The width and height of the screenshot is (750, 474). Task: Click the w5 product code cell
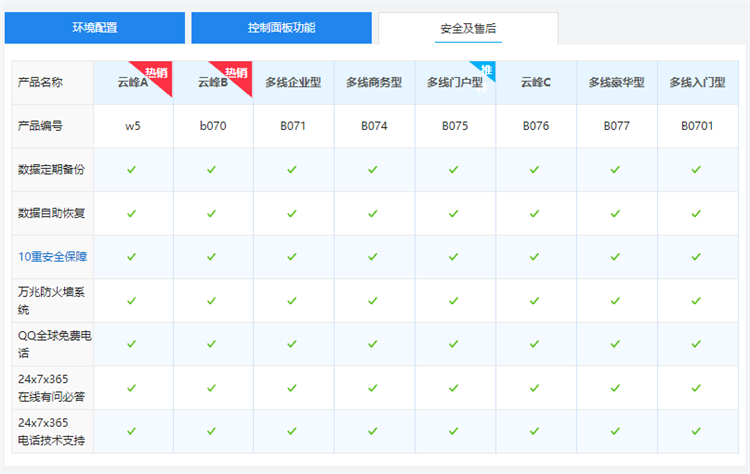pos(132,127)
